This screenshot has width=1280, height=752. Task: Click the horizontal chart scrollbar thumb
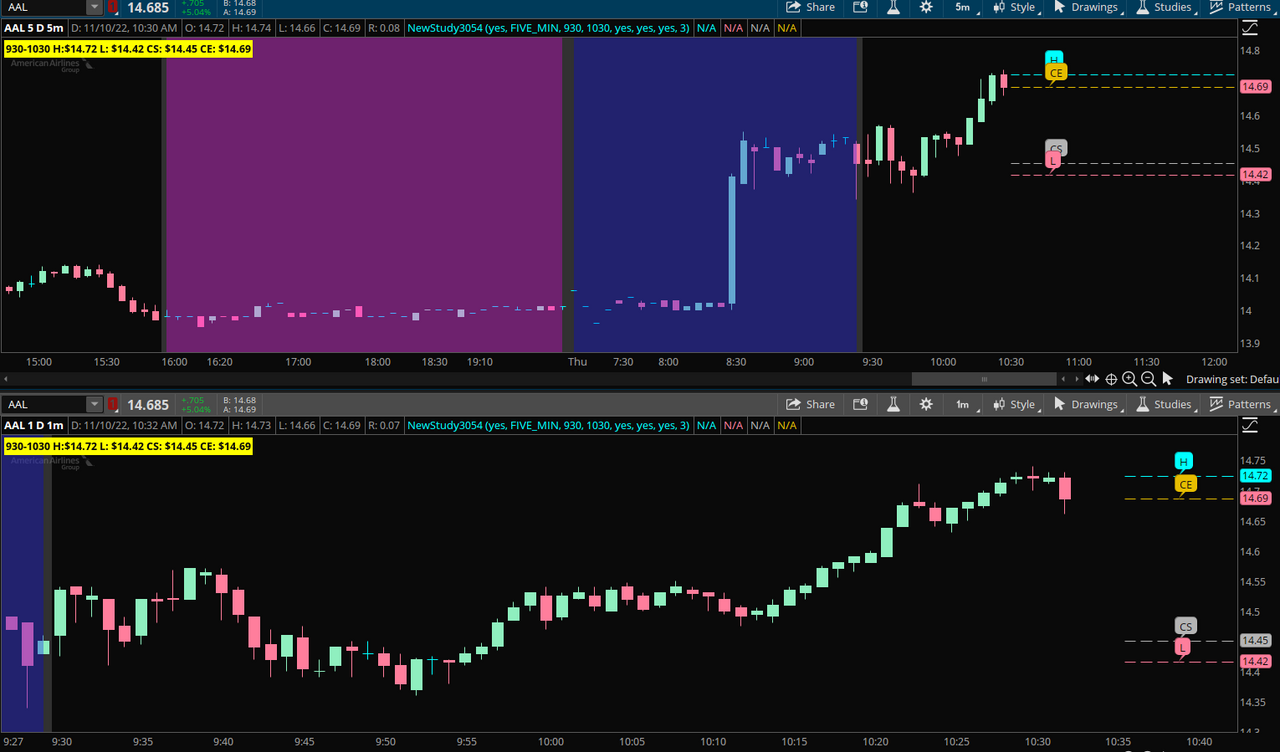click(x=984, y=379)
